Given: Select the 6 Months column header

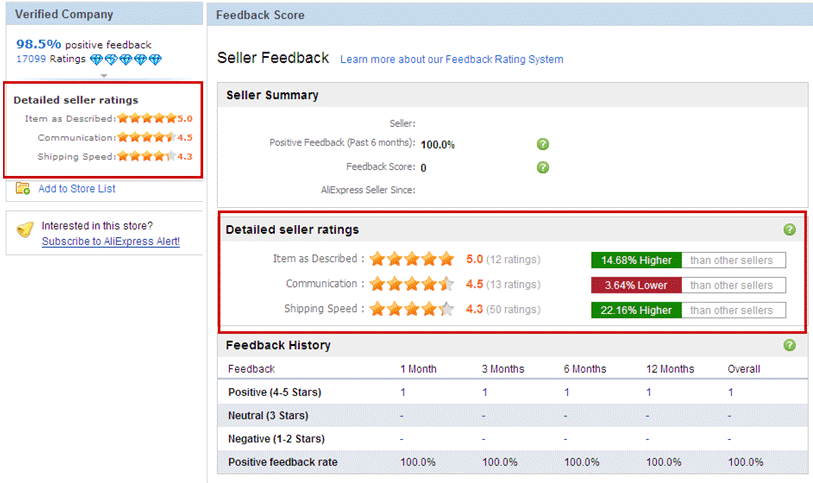Looking at the screenshot, I should click(585, 369).
